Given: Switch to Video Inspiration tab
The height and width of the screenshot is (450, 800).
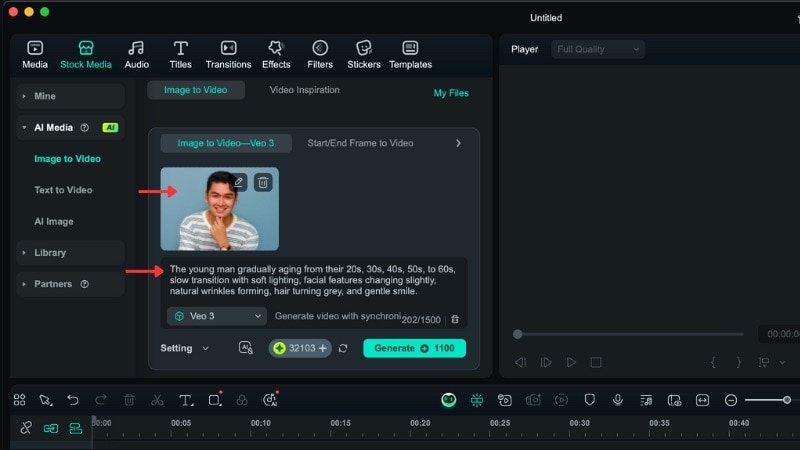Looking at the screenshot, I should [305, 90].
